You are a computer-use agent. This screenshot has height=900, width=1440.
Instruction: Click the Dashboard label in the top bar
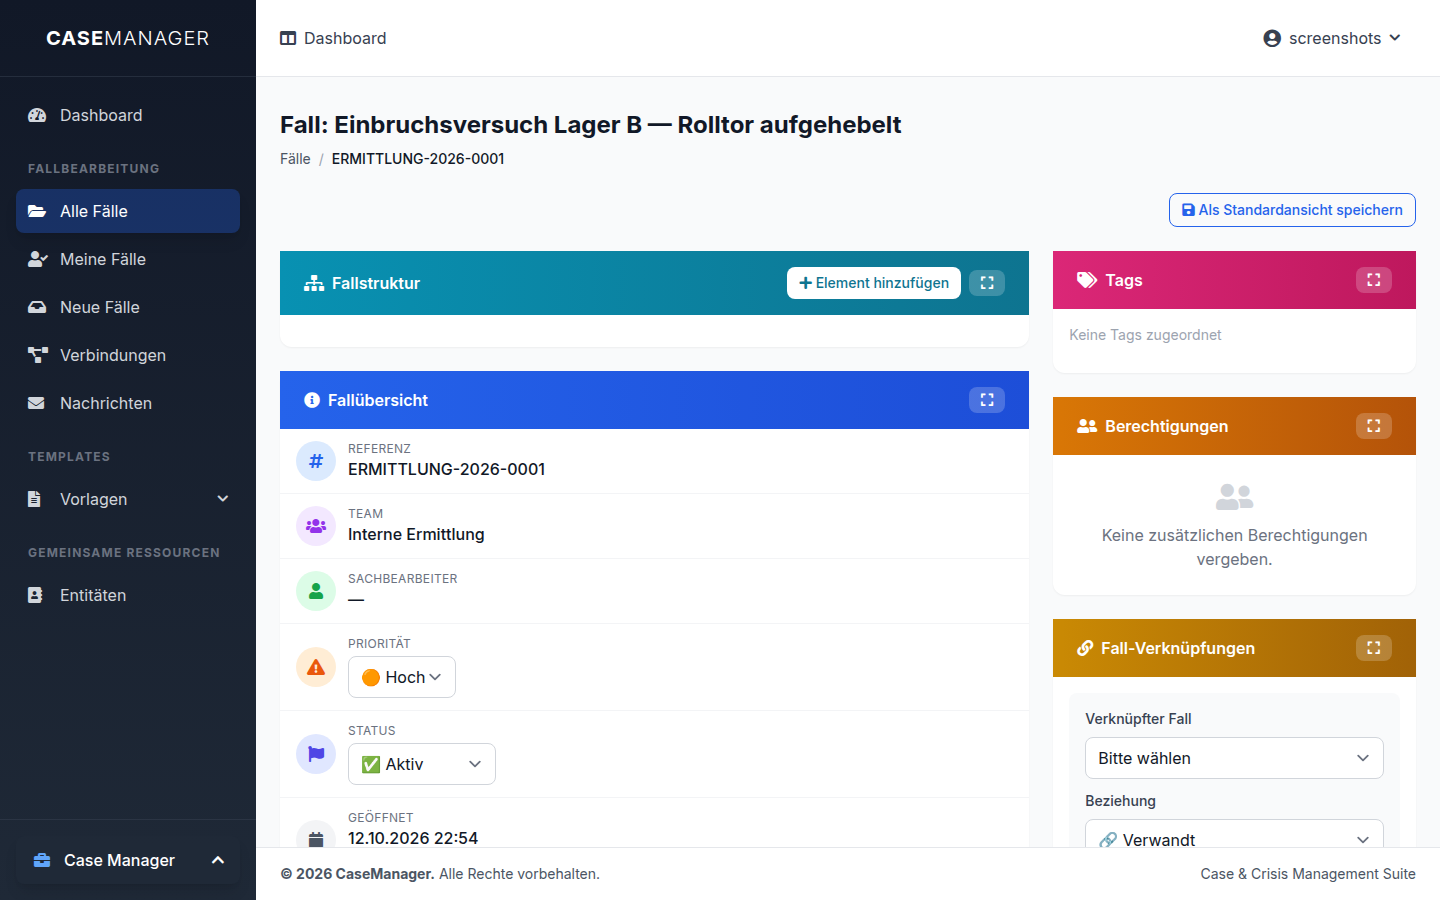coord(345,38)
